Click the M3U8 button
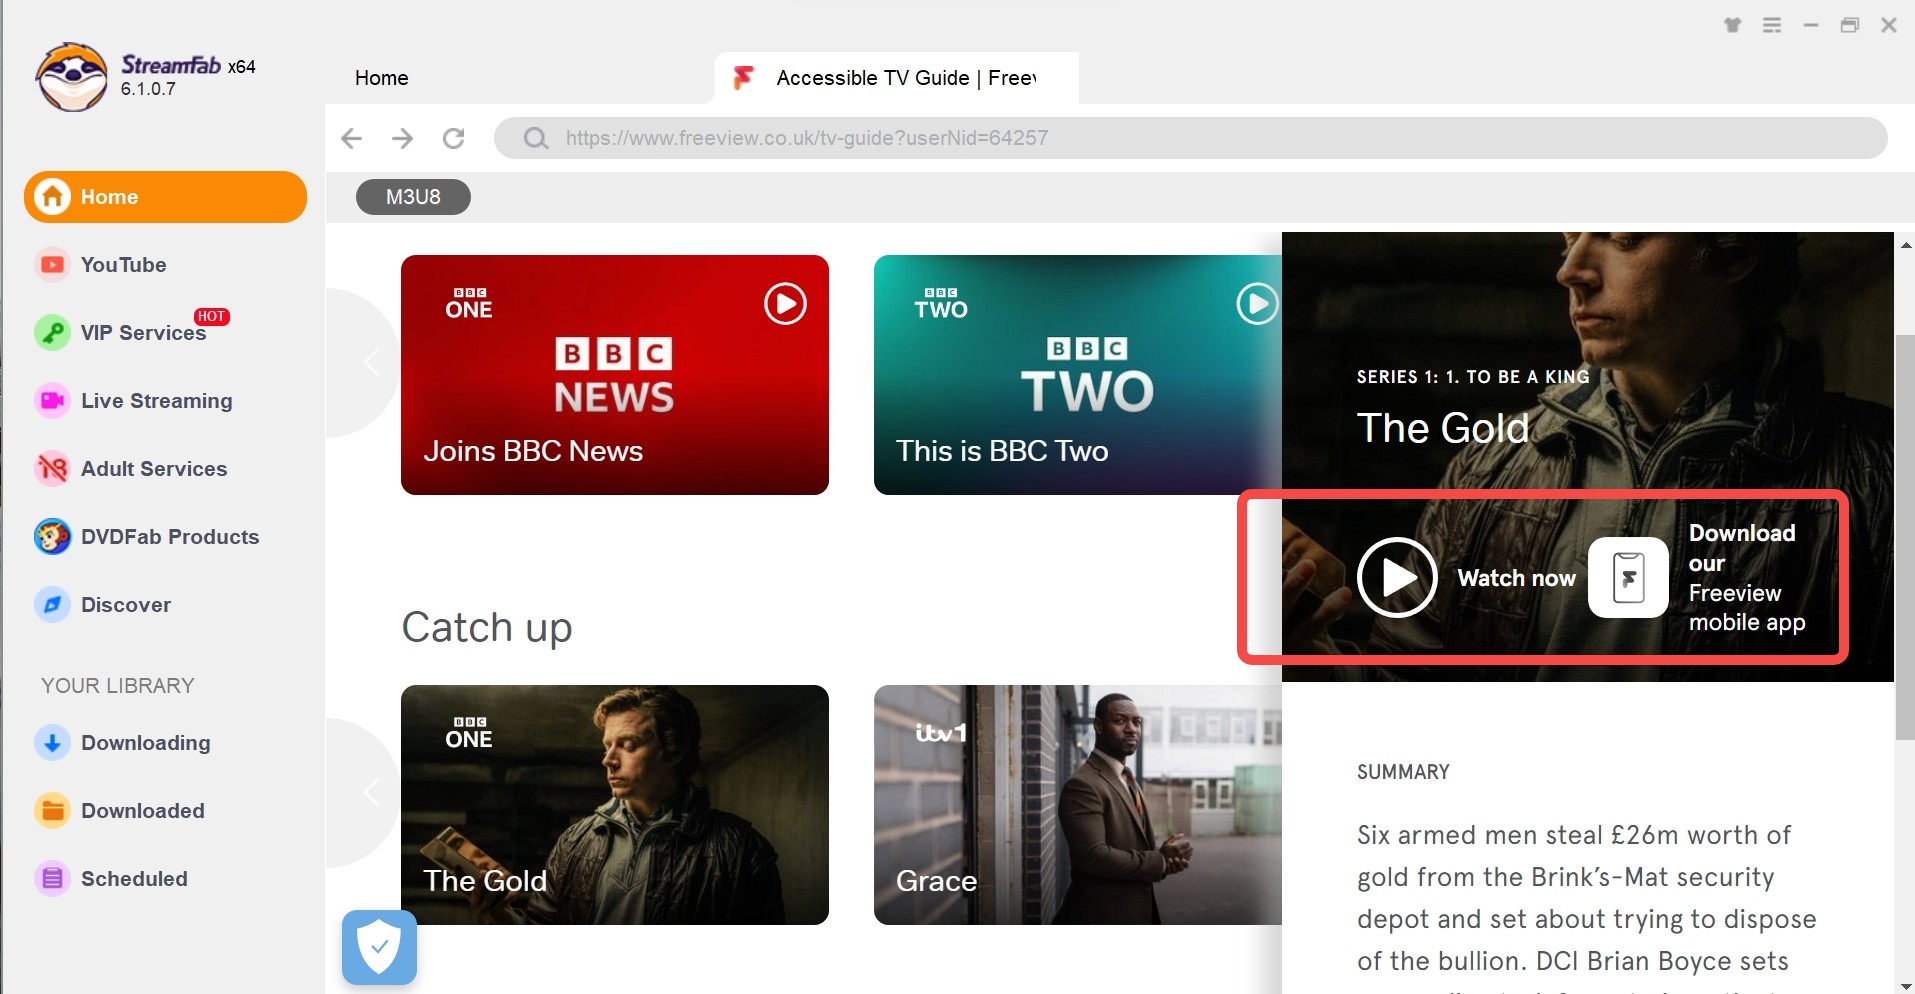 413,197
